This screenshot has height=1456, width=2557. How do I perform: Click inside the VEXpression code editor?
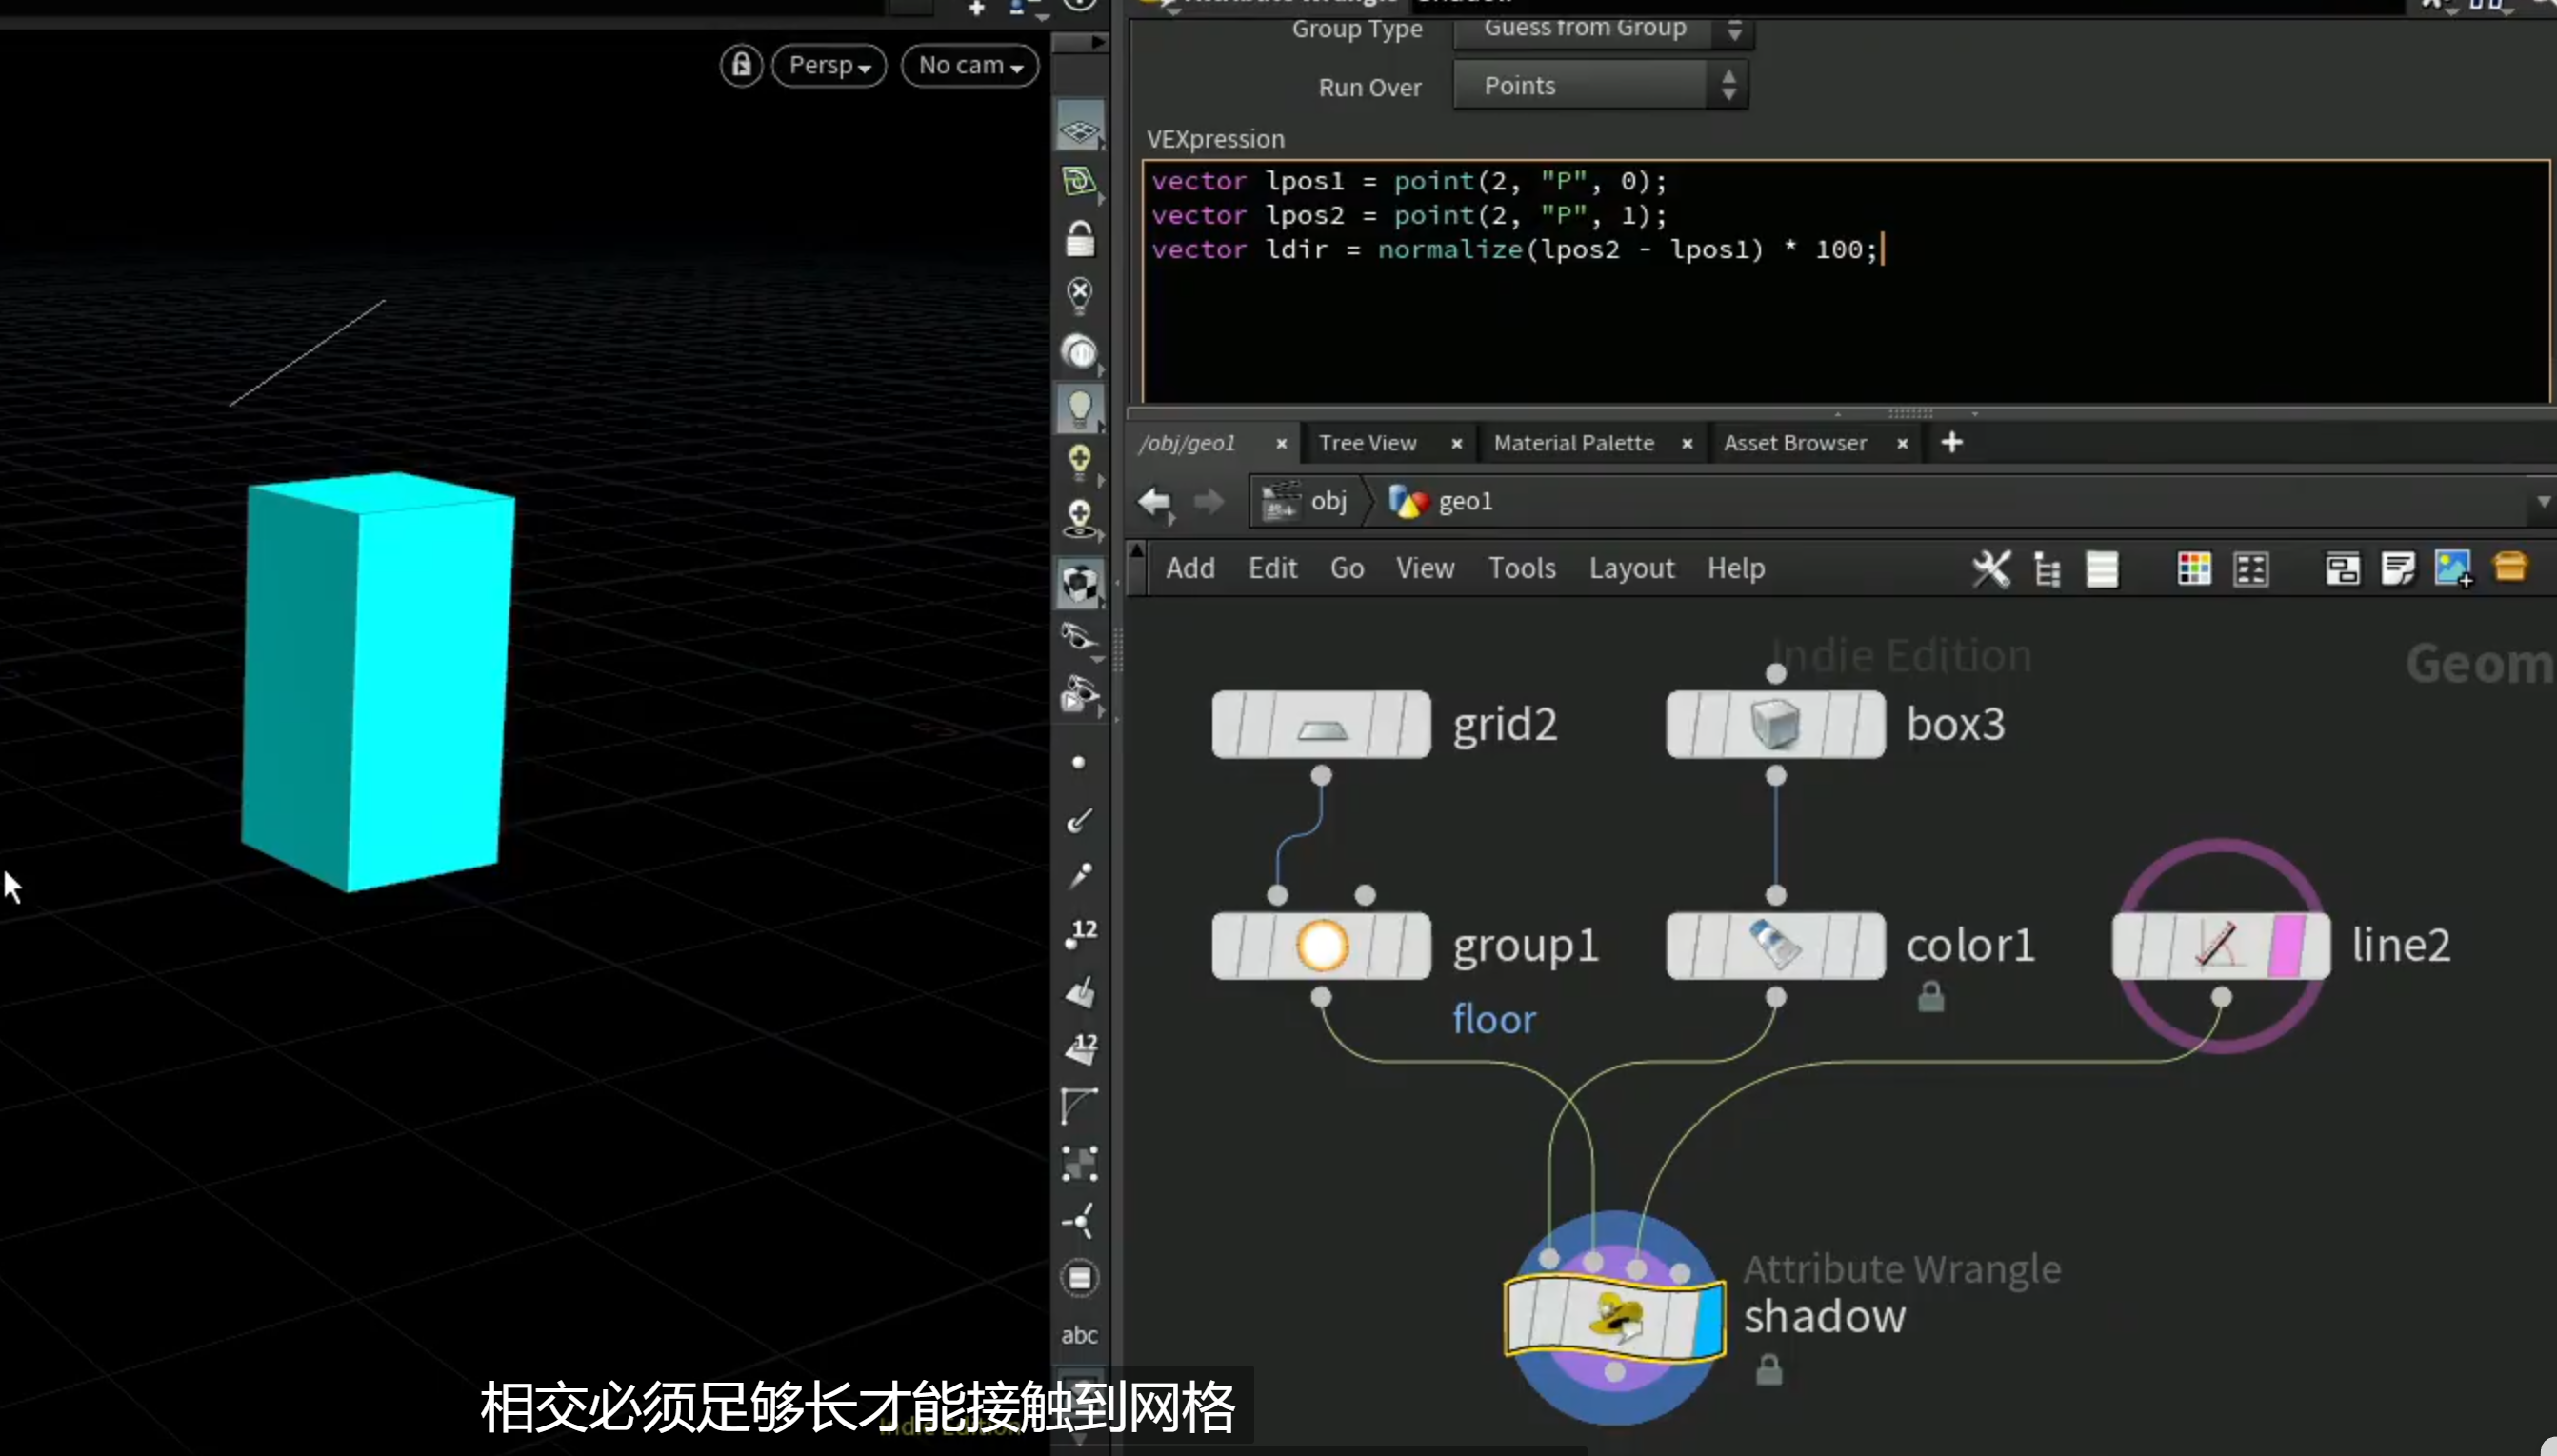[x=1846, y=282]
